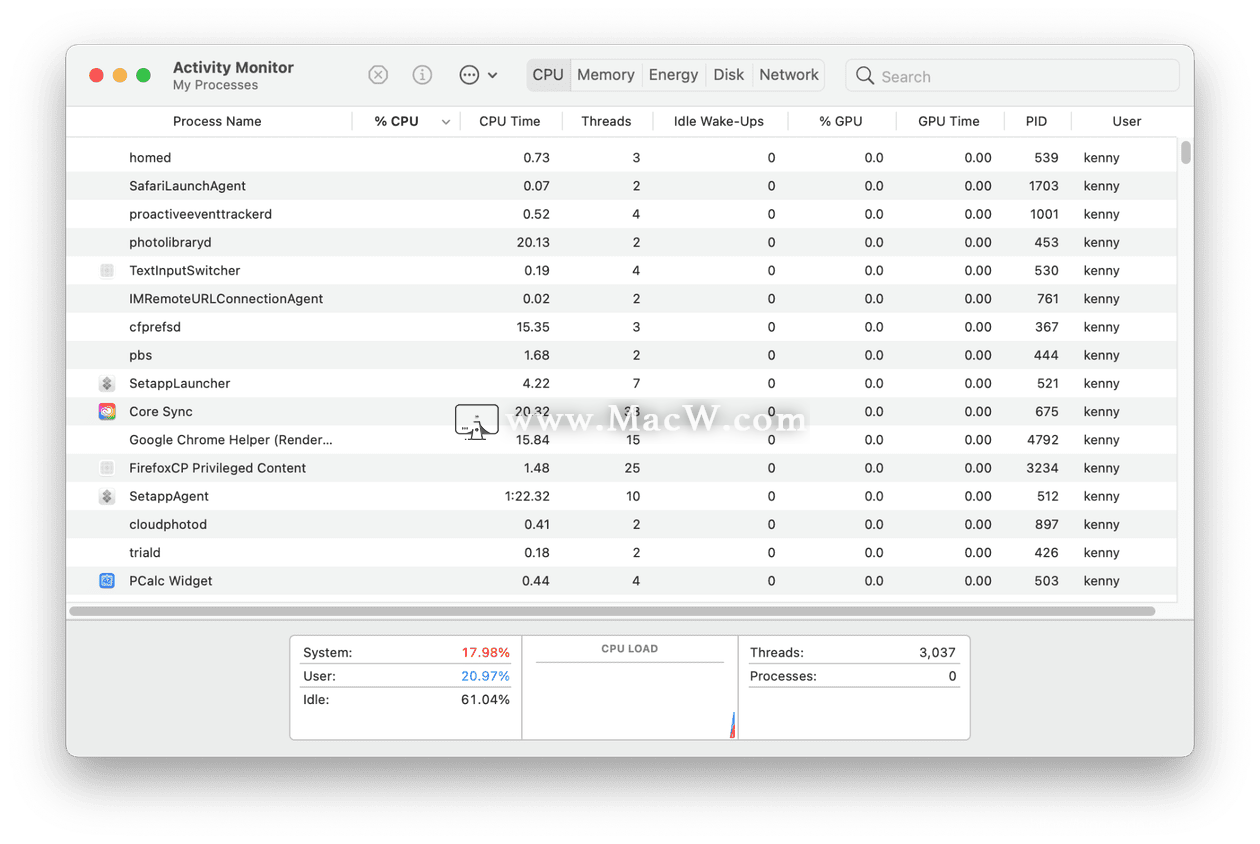Click the My Processes subtitle
The width and height of the screenshot is (1260, 844).
215,86
